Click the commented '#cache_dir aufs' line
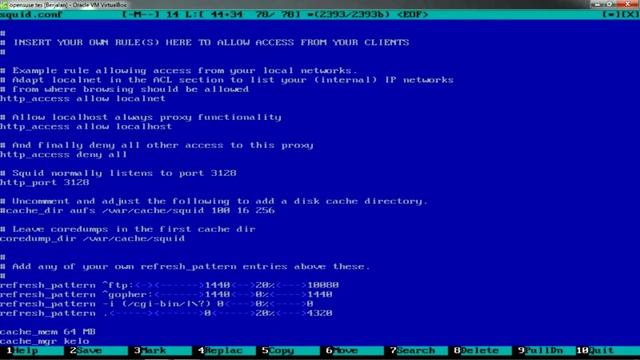640x360 pixels. click(x=138, y=211)
